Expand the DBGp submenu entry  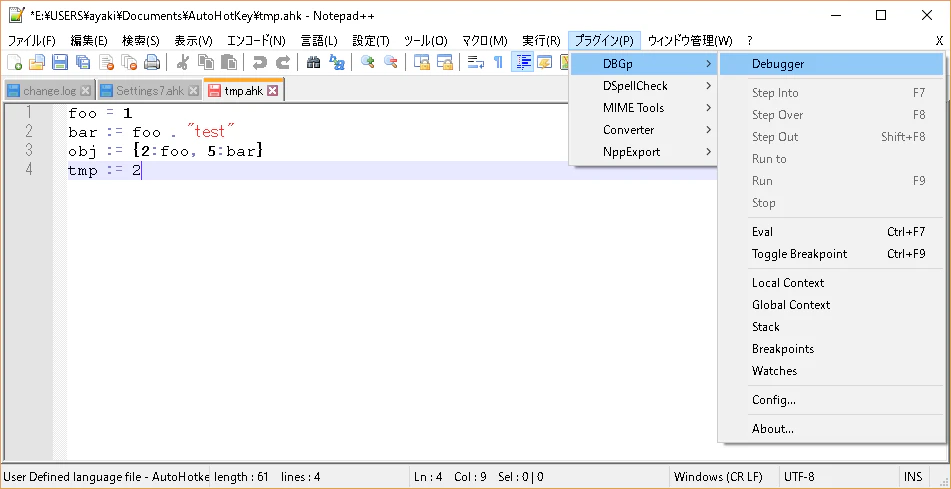coord(644,64)
